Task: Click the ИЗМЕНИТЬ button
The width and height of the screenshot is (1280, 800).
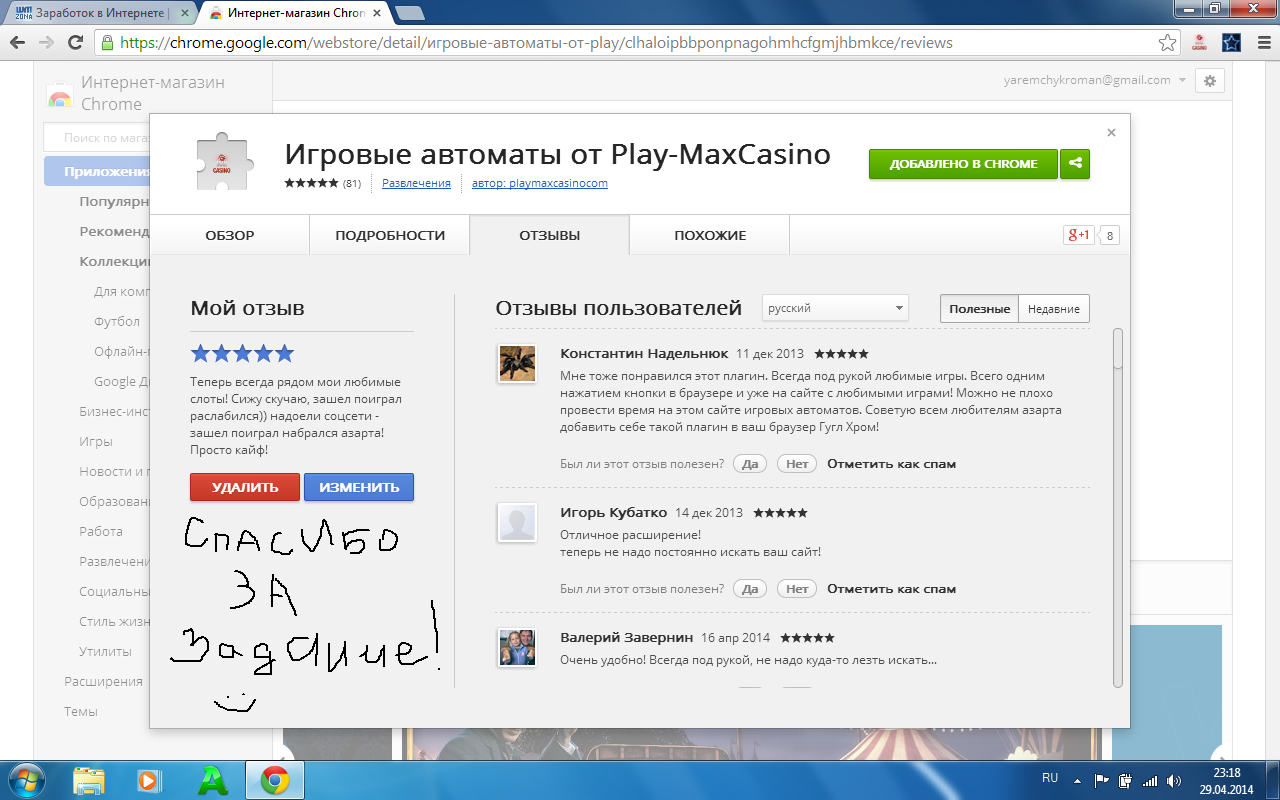Action: [359, 487]
